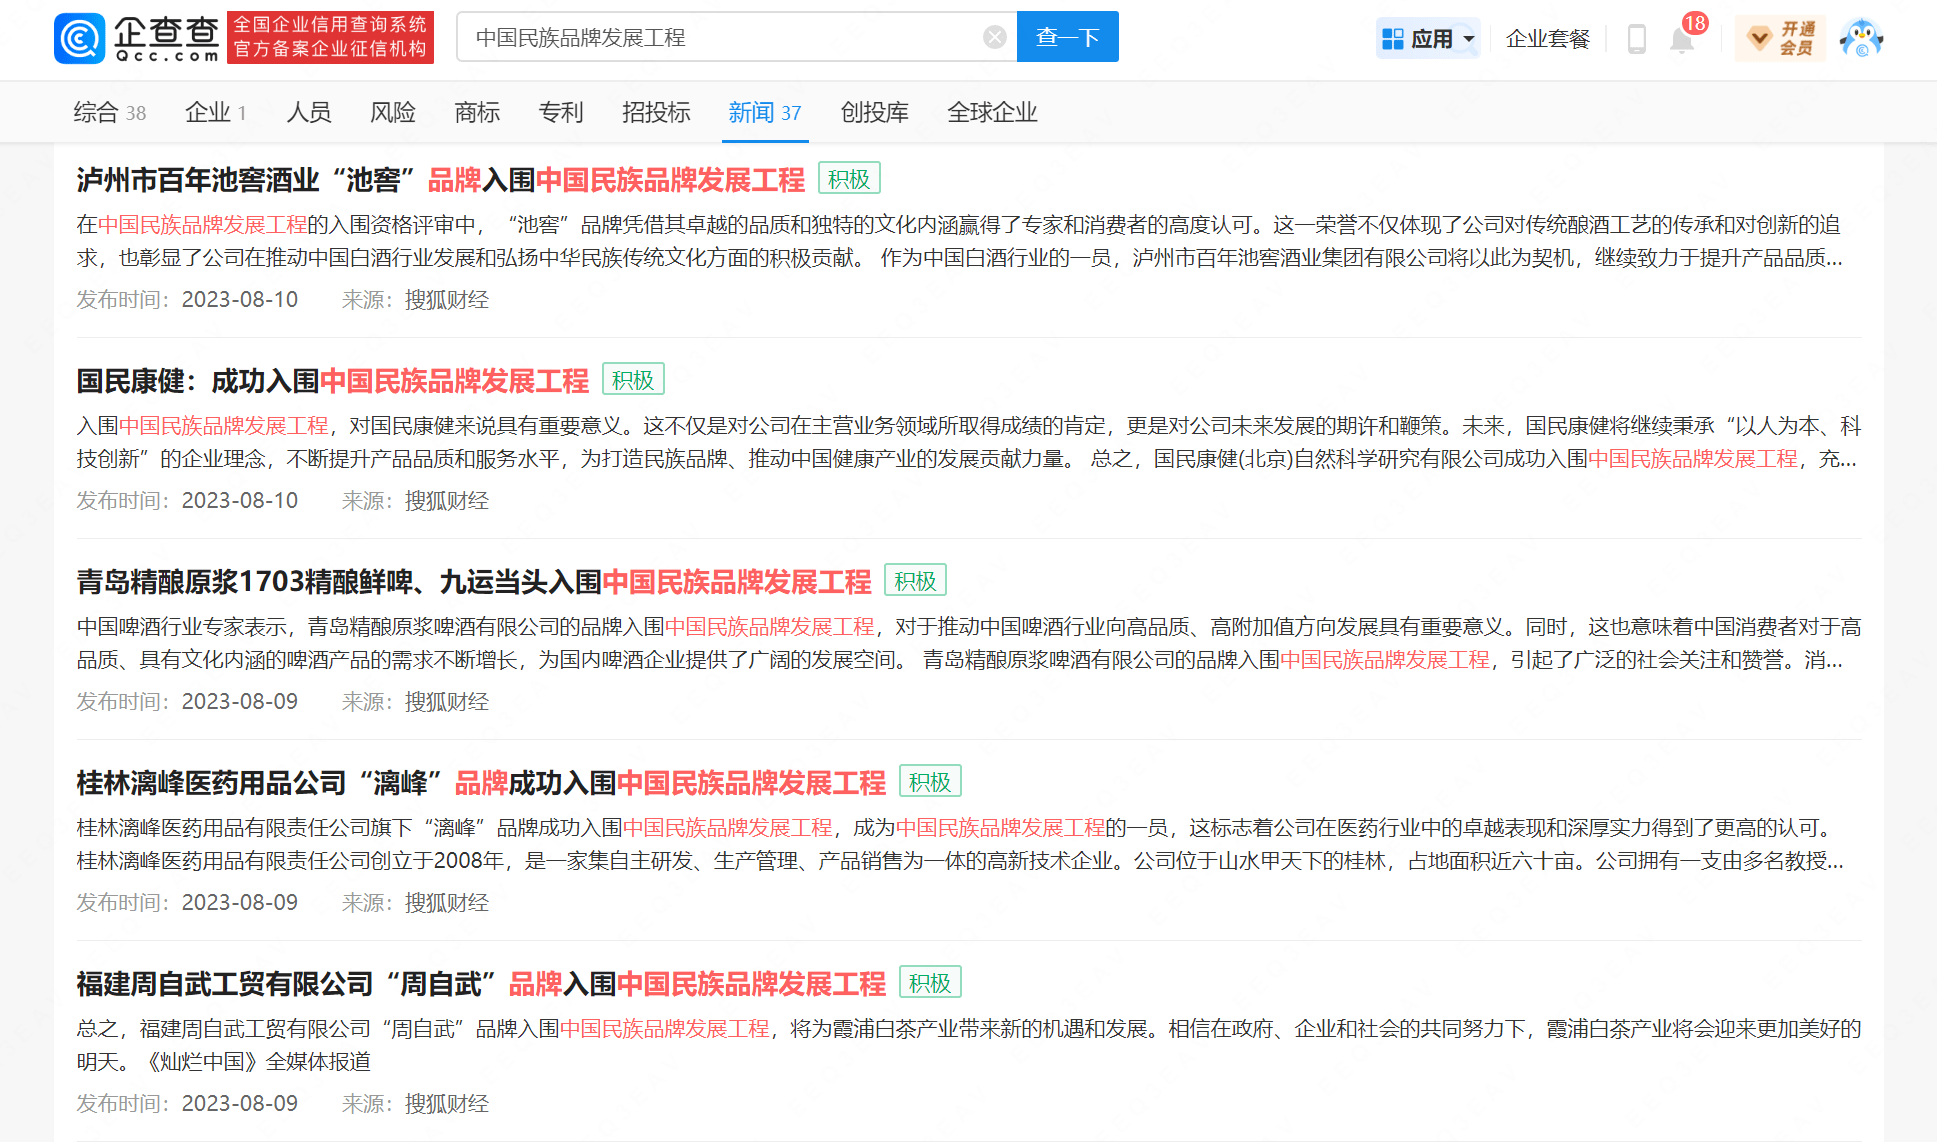Click date 2023-08-10 under 国民康健 article

click(x=240, y=501)
